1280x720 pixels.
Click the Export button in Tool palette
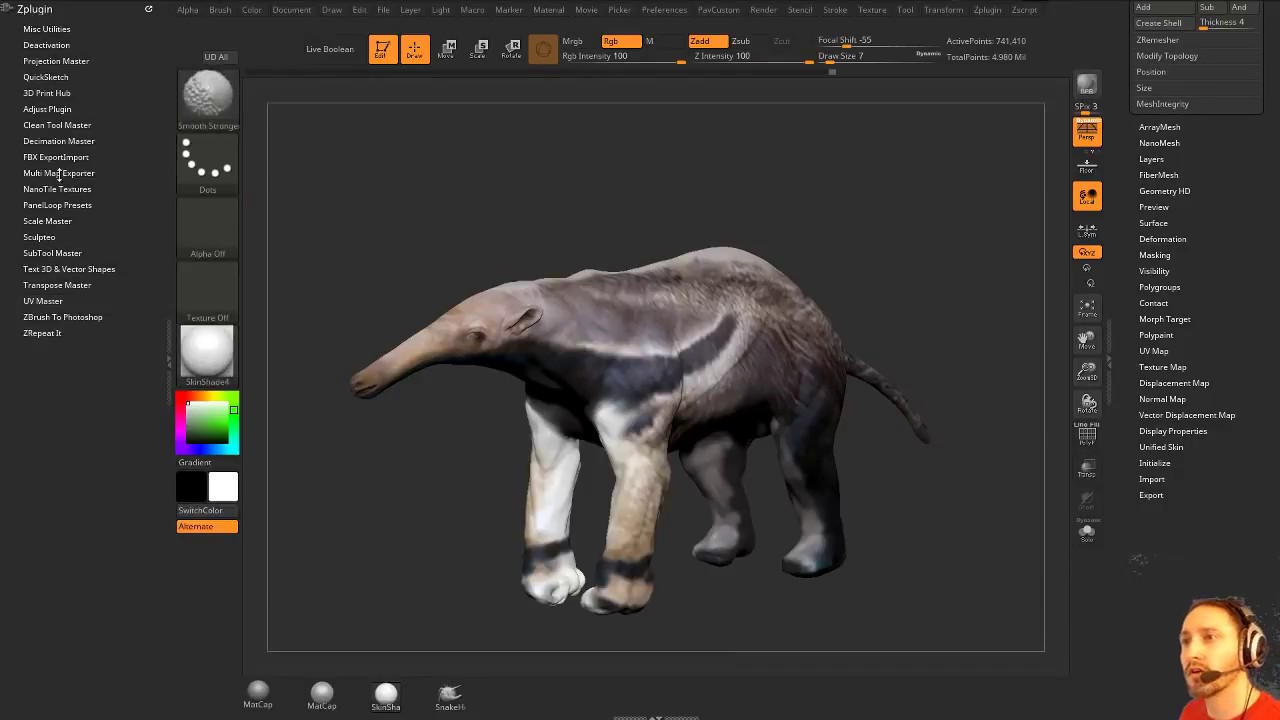point(1151,495)
